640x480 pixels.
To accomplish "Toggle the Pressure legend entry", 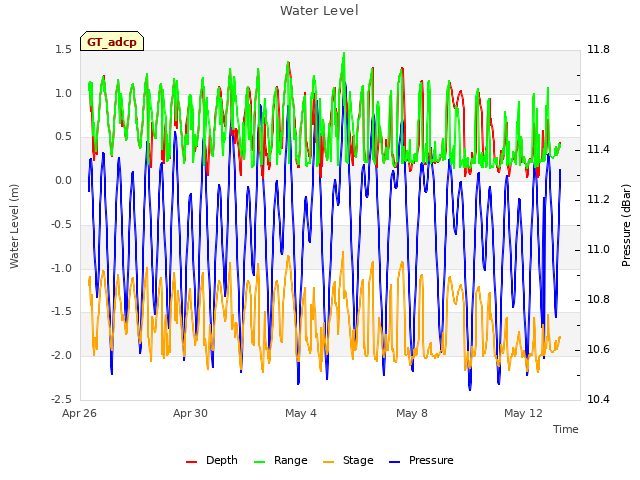I will click(421, 460).
